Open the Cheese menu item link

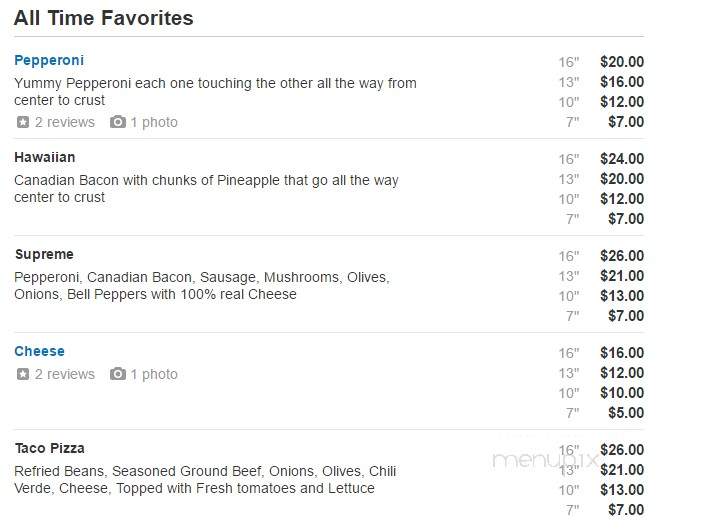click(x=39, y=351)
